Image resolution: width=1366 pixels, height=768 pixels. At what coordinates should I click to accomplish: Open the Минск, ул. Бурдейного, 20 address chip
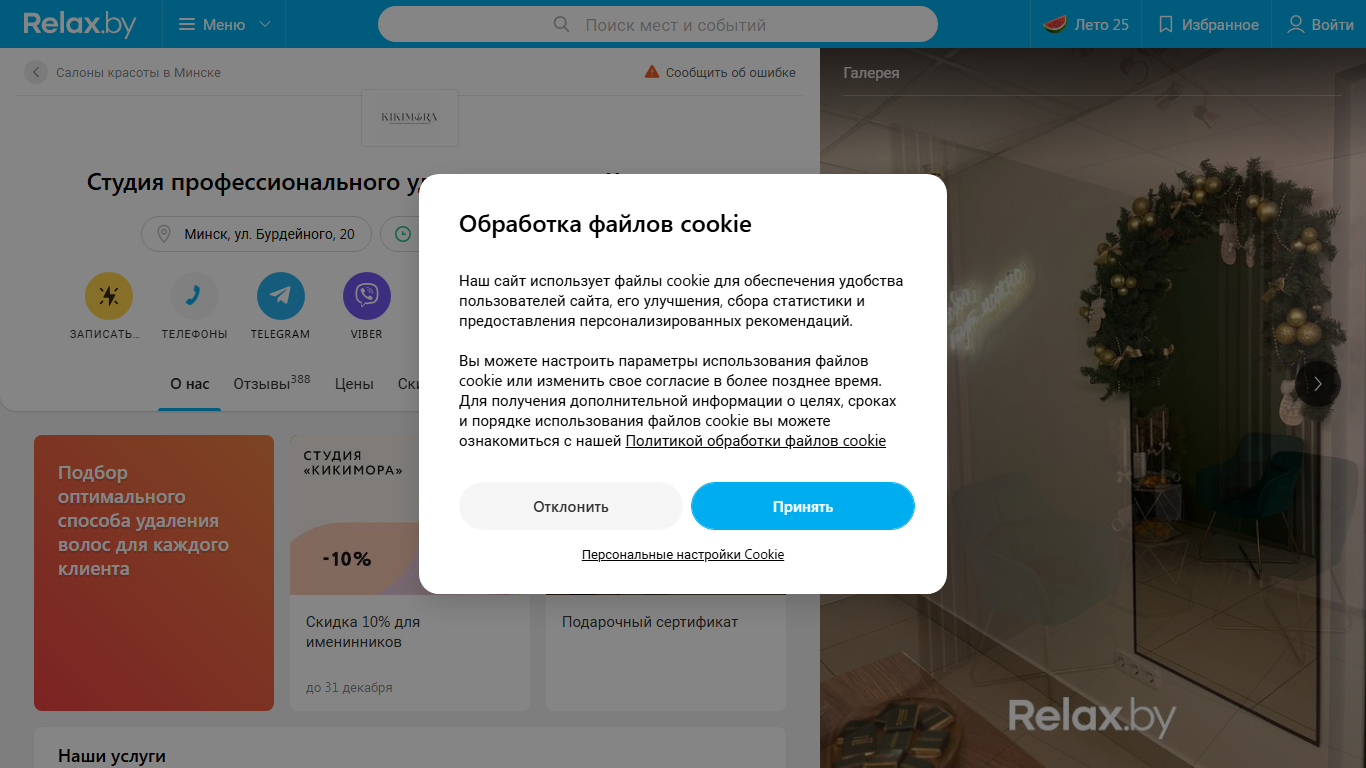tap(256, 234)
